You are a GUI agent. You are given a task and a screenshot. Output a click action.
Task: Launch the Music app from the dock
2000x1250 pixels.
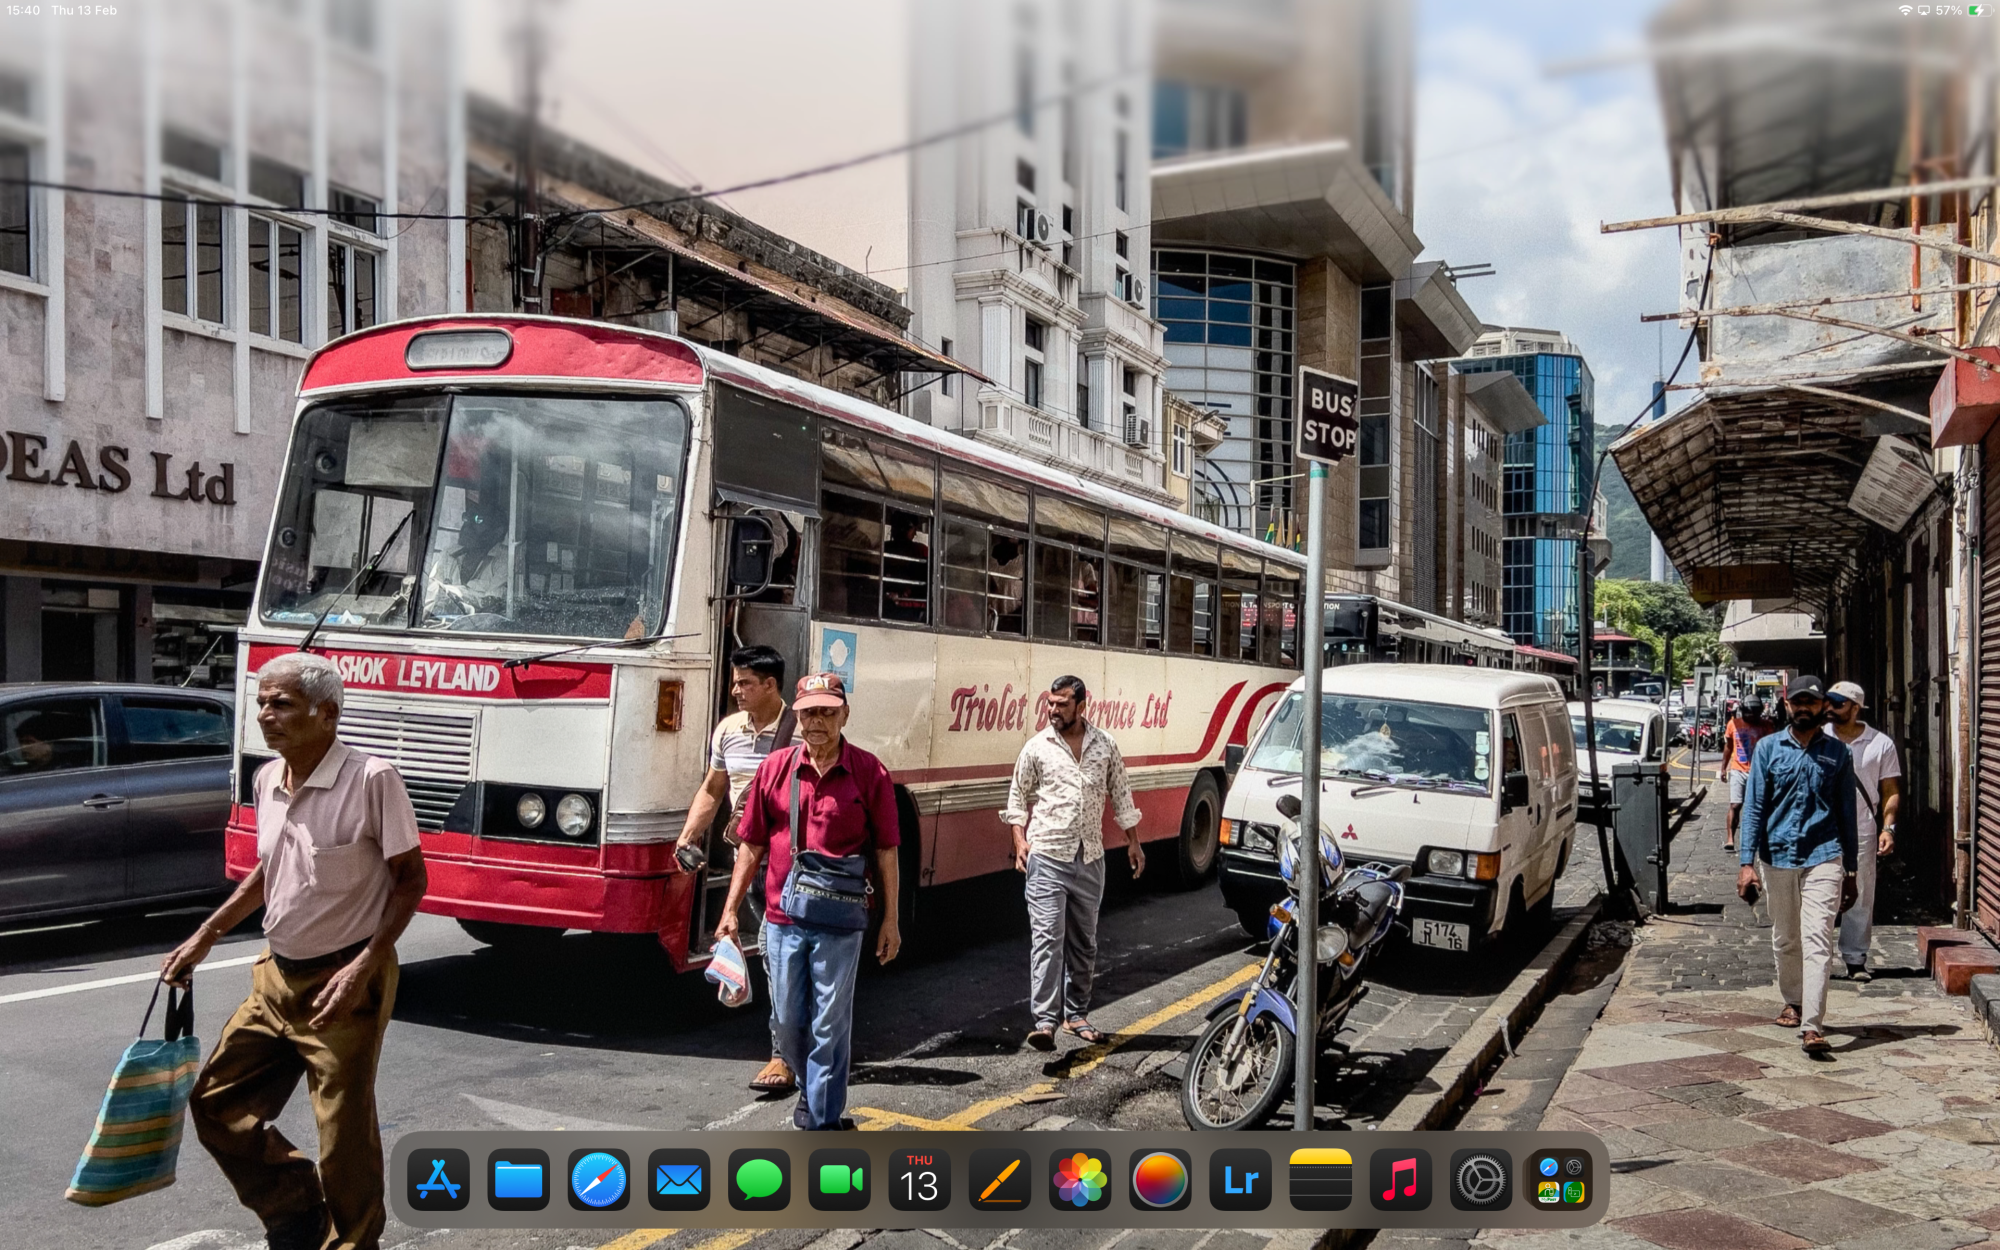[1400, 1180]
